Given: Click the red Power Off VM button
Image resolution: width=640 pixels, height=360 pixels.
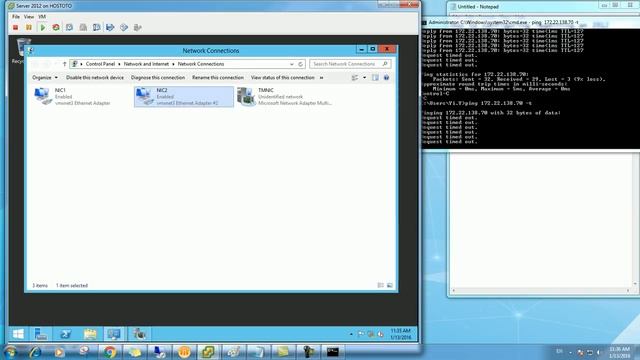Looking at the screenshot, I should (16, 27).
